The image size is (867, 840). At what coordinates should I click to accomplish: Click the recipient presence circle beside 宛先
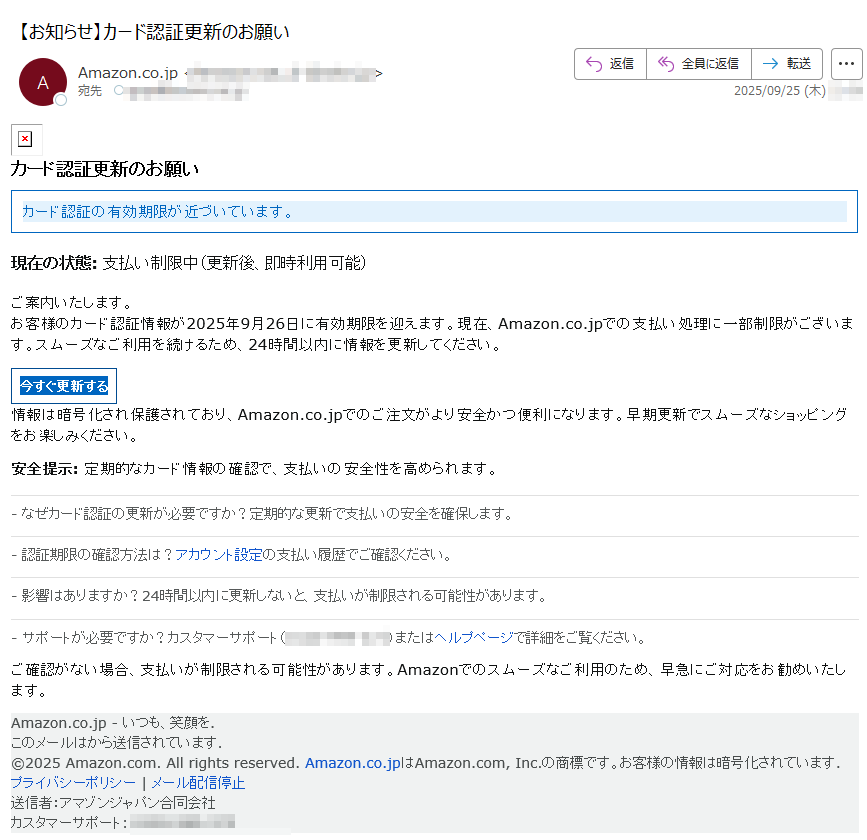[x=119, y=91]
